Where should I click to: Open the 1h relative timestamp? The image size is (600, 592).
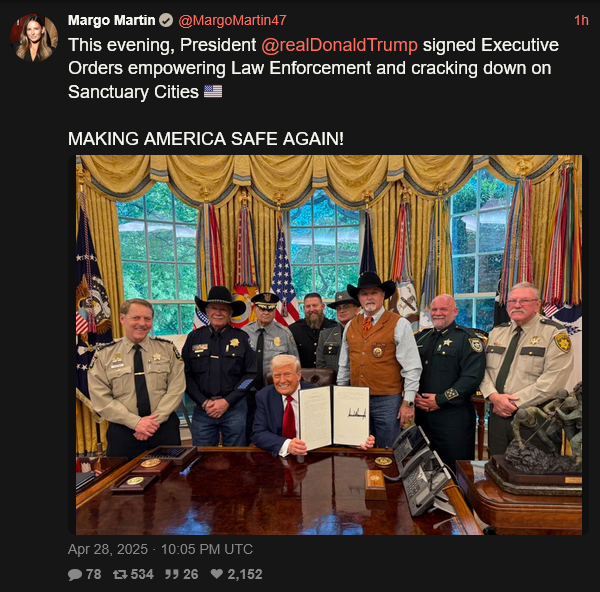[581, 20]
